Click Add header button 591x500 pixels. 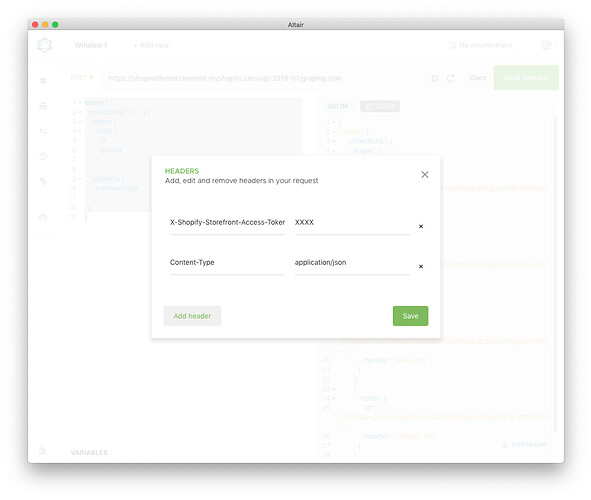click(x=192, y=316)
